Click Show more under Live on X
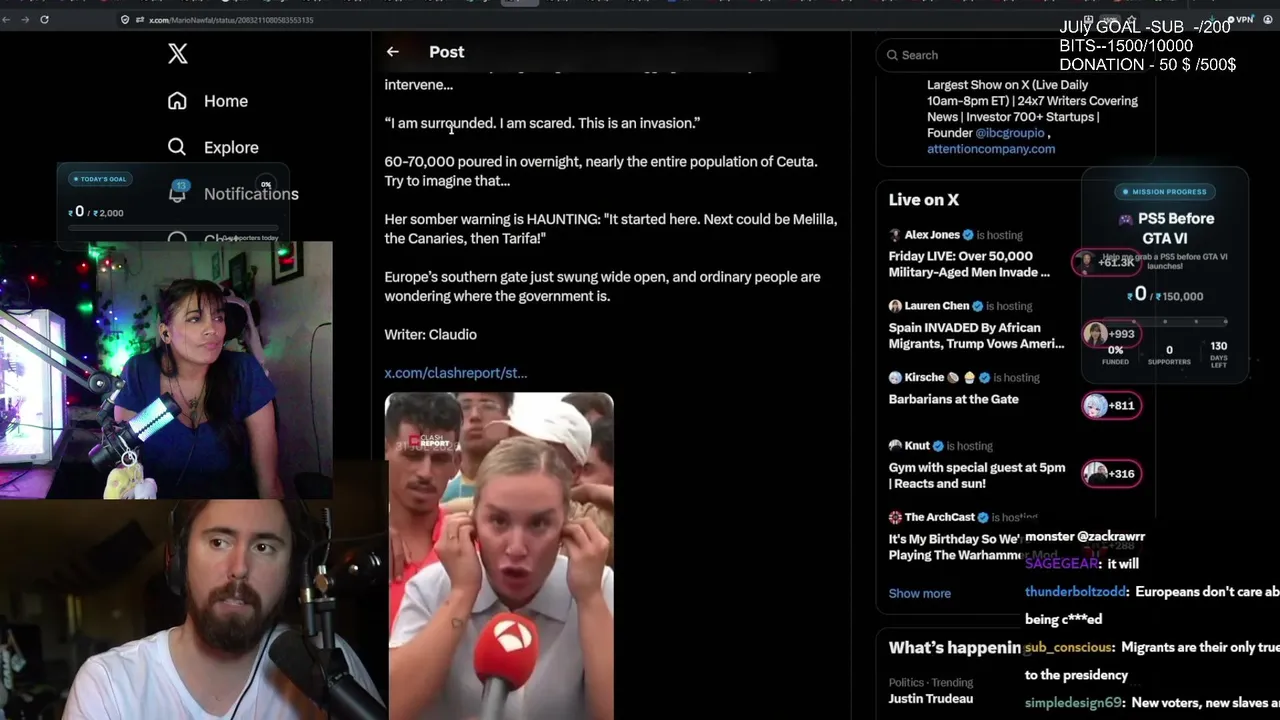Viewport: 1280px width, 720px height. point(920,593)
